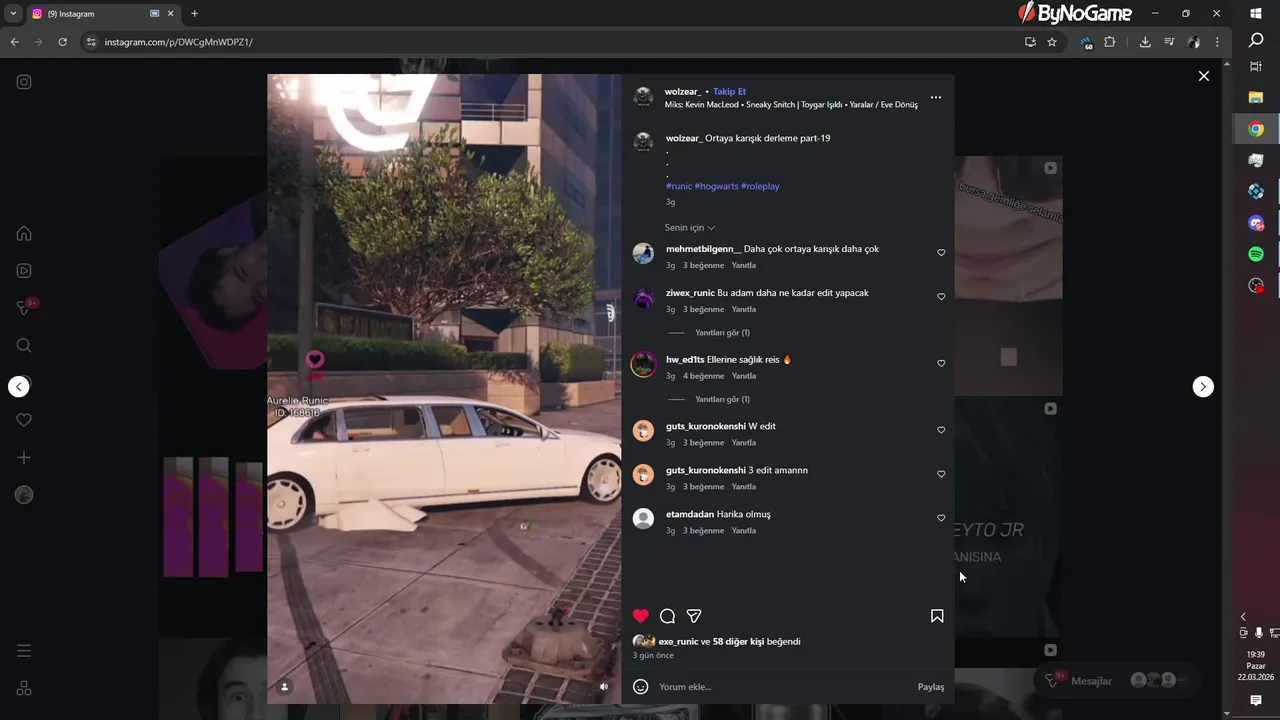Open a new browser tab

coord(194,14)
